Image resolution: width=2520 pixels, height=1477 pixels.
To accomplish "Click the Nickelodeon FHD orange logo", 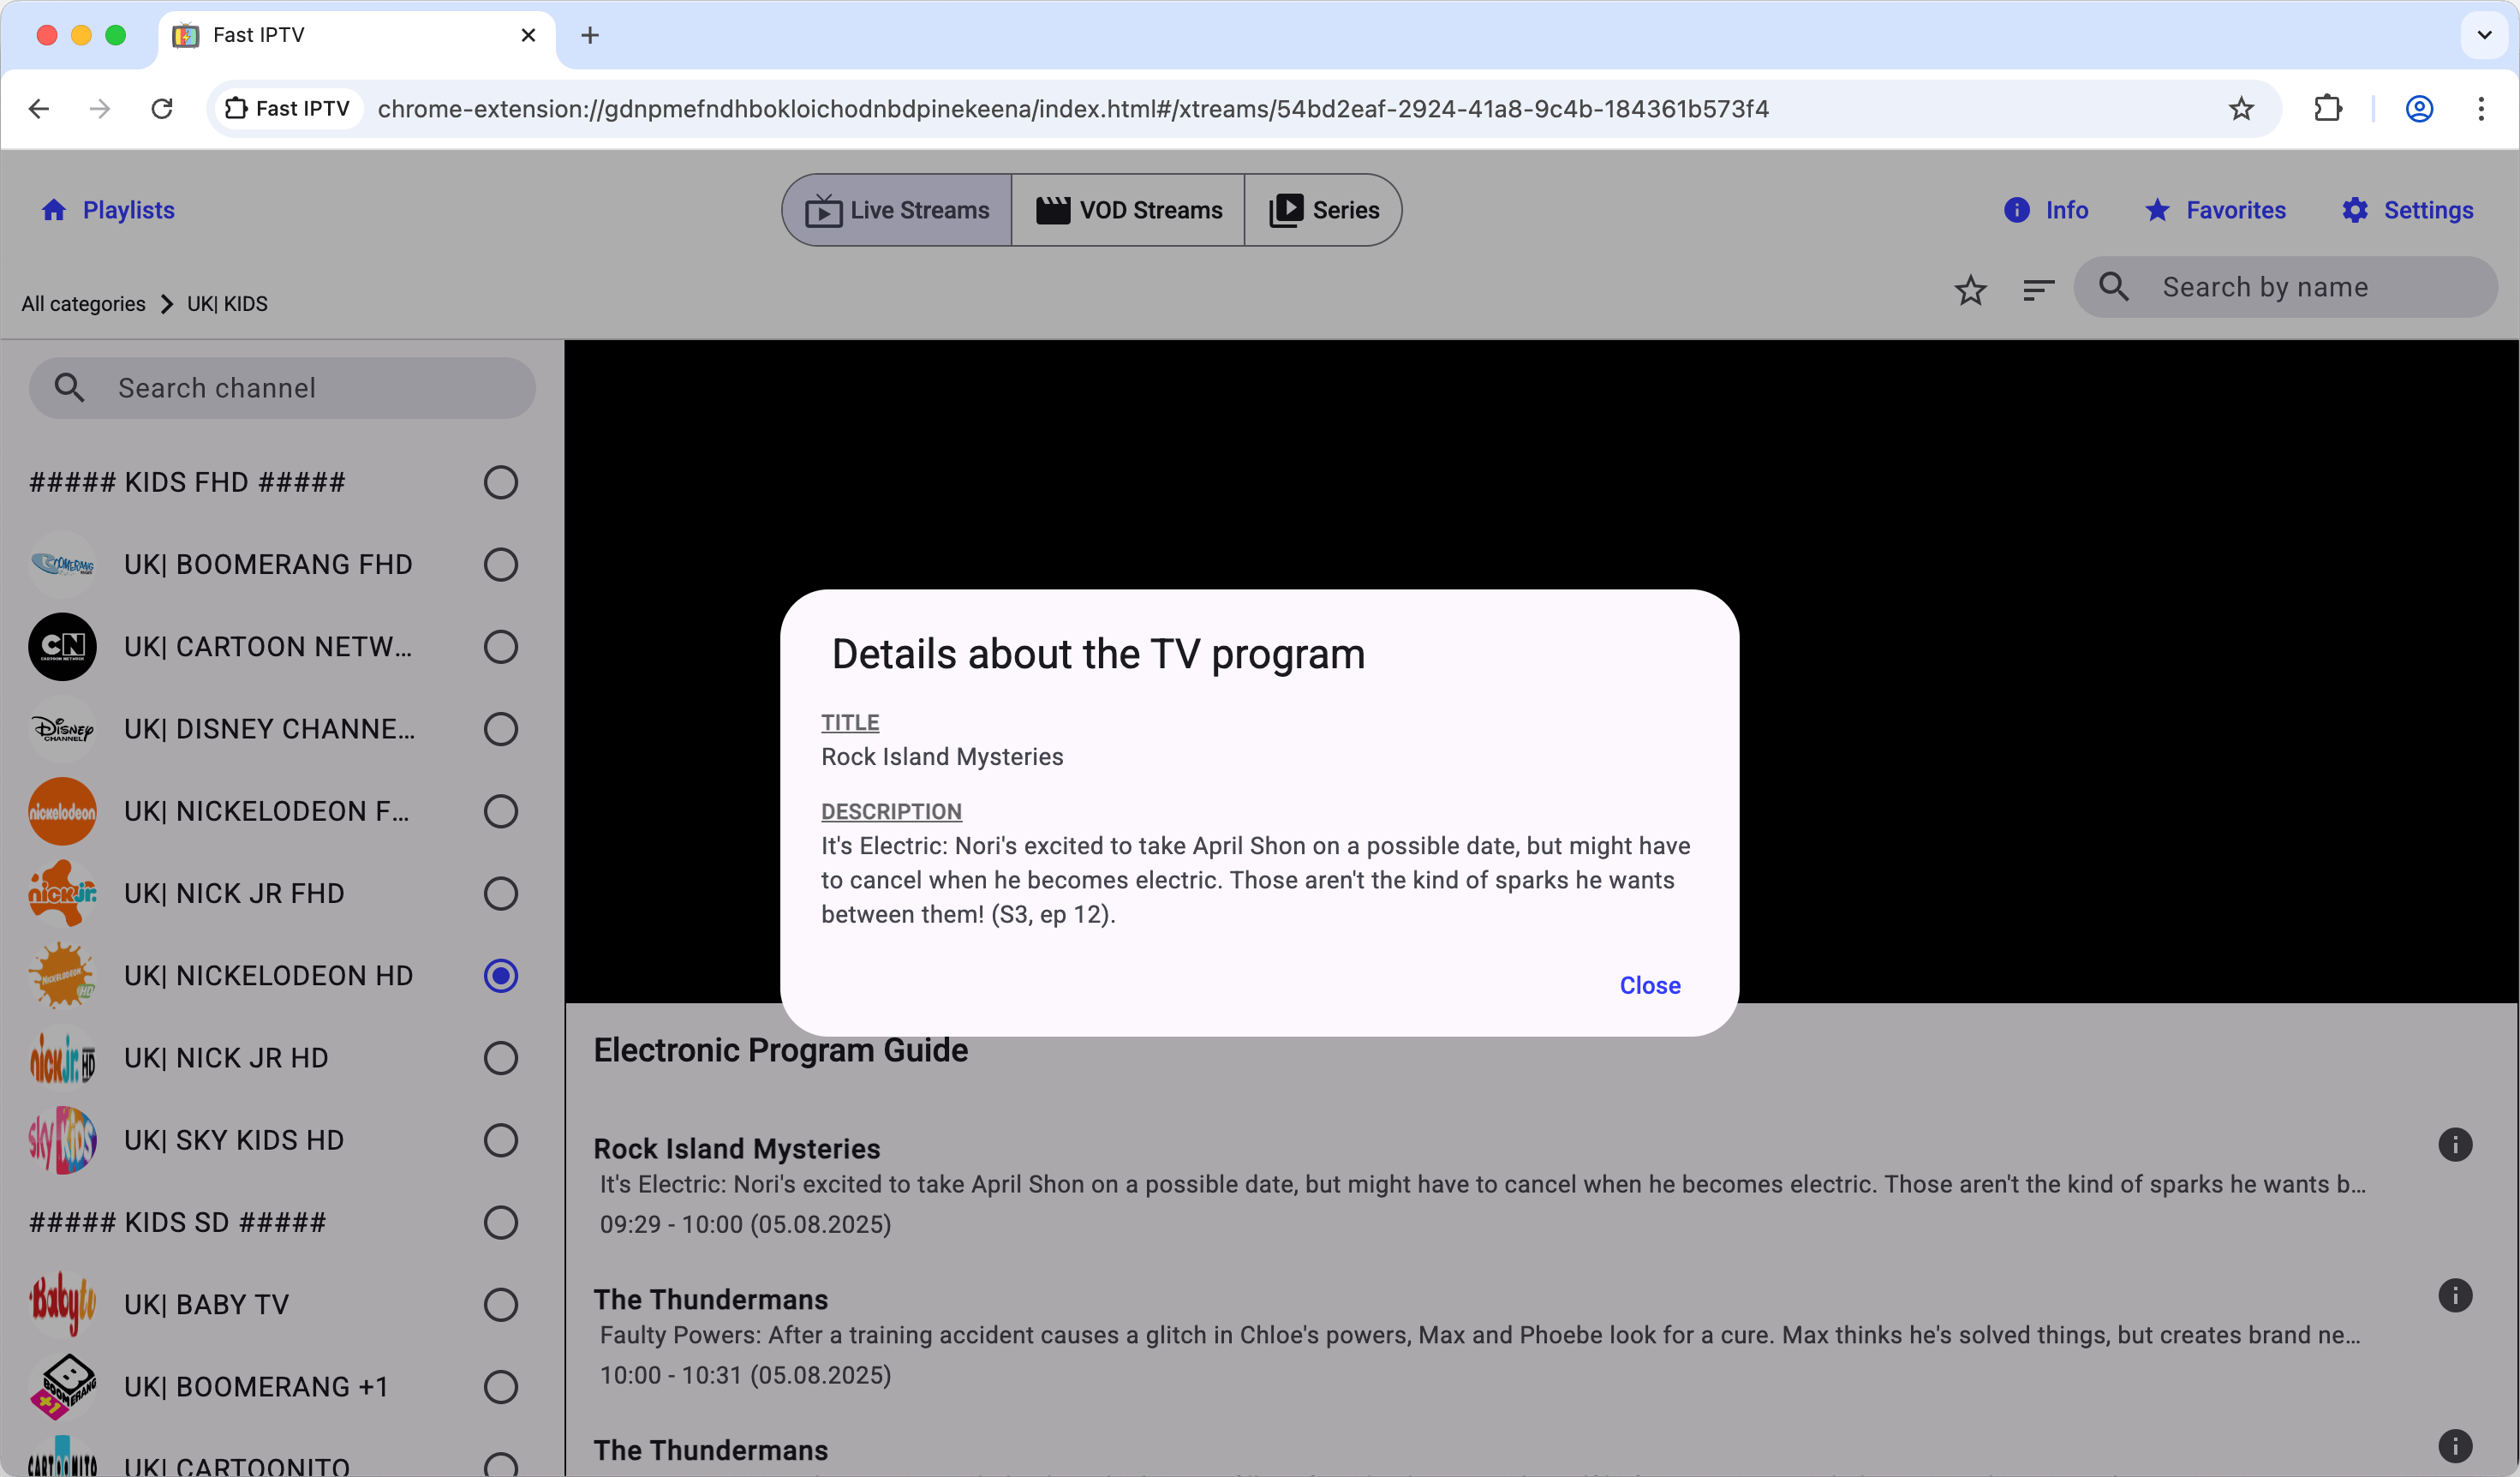I will [x=62, y=811].
